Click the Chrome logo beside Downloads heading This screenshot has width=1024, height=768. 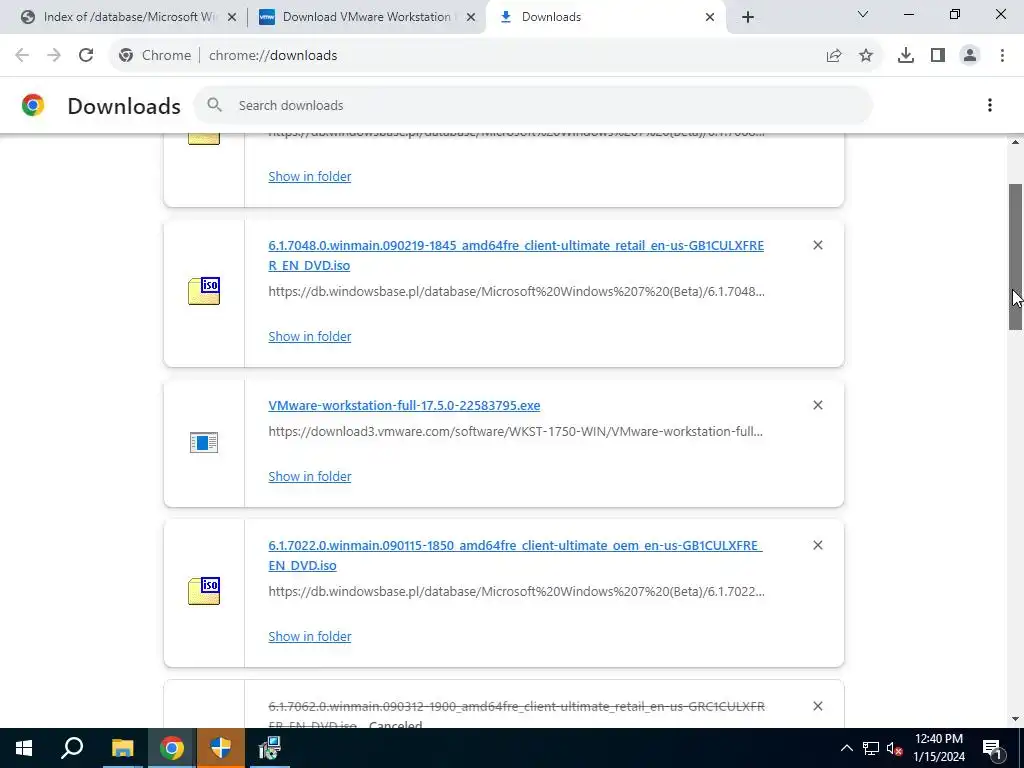[33, 105]
